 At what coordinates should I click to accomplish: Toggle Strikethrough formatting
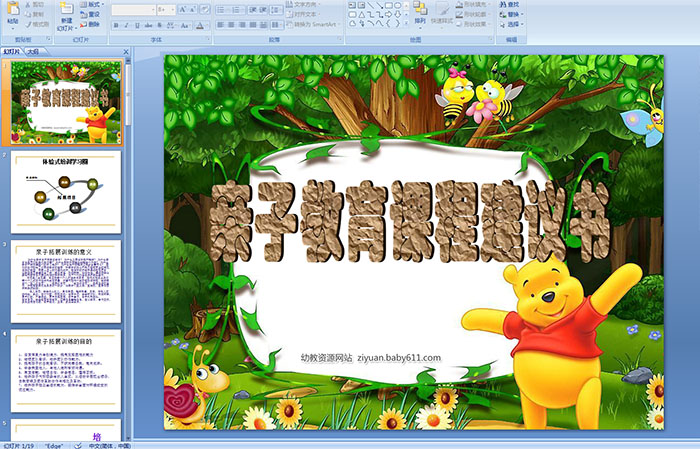click(148, 25)
